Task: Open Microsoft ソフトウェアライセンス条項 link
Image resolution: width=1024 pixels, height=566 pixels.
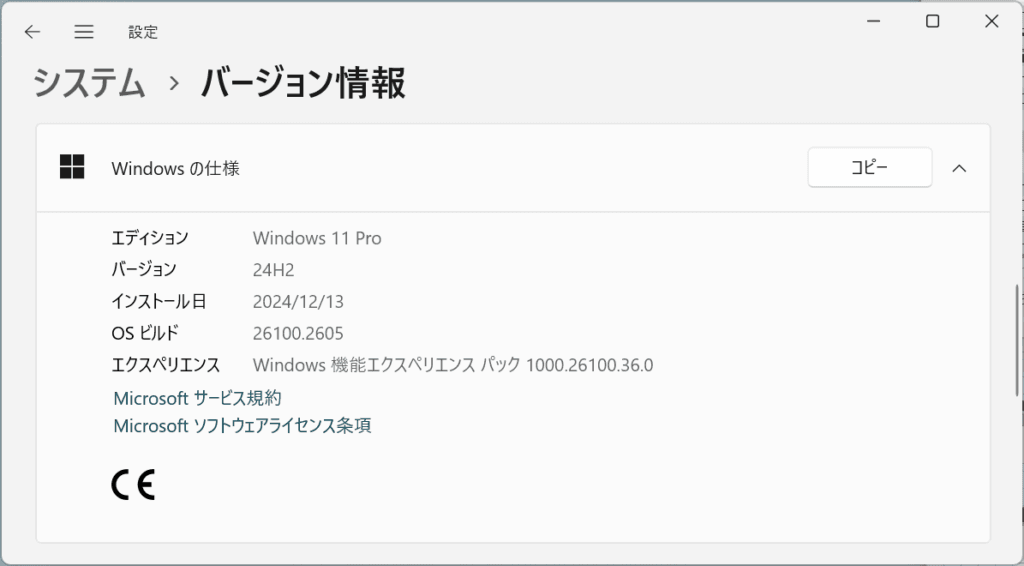Action: (x=242, y=426)
